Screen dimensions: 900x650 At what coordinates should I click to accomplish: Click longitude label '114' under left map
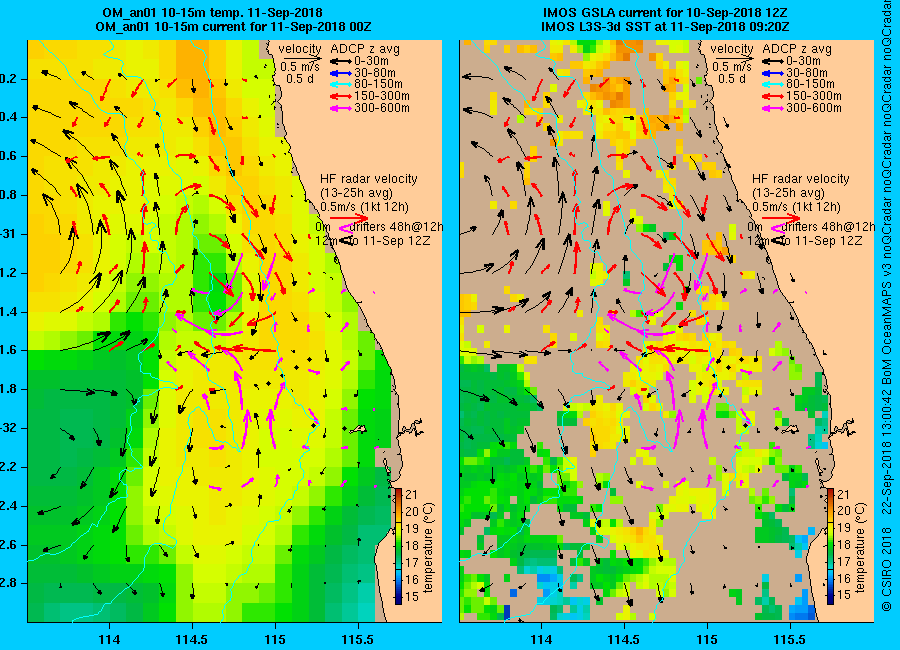pyautogui.click(x=109, y=640)
